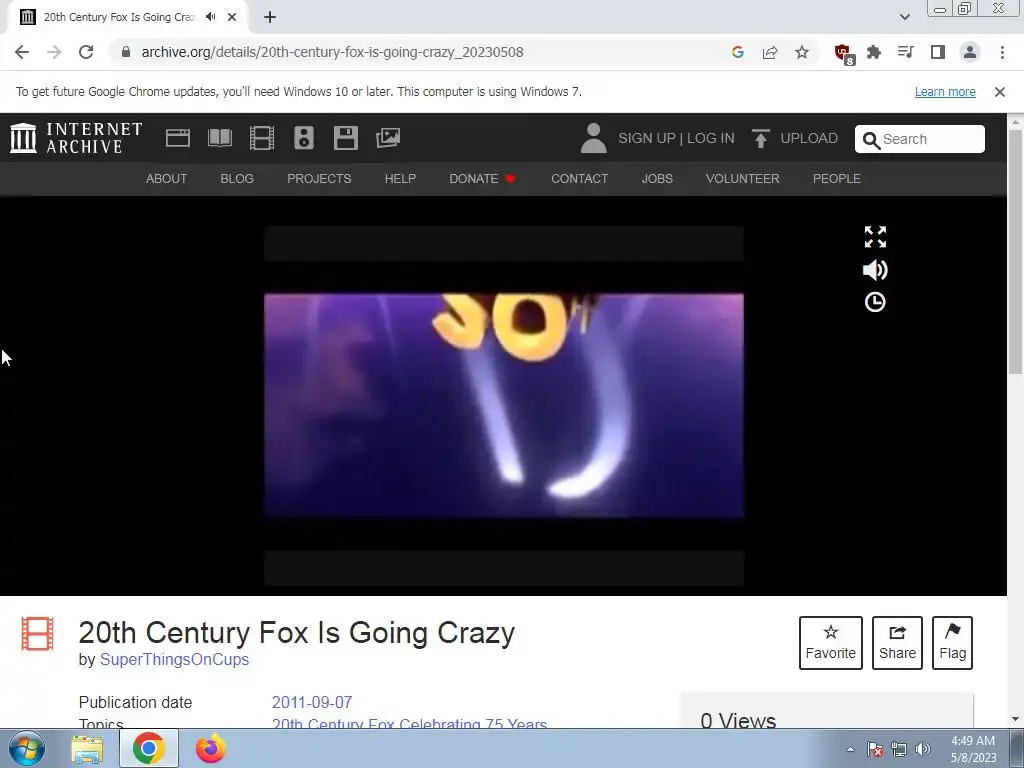The height and width of the screenshot is (768, 1024).
Task: Click SIGN UP link
Action: (647, 138)
